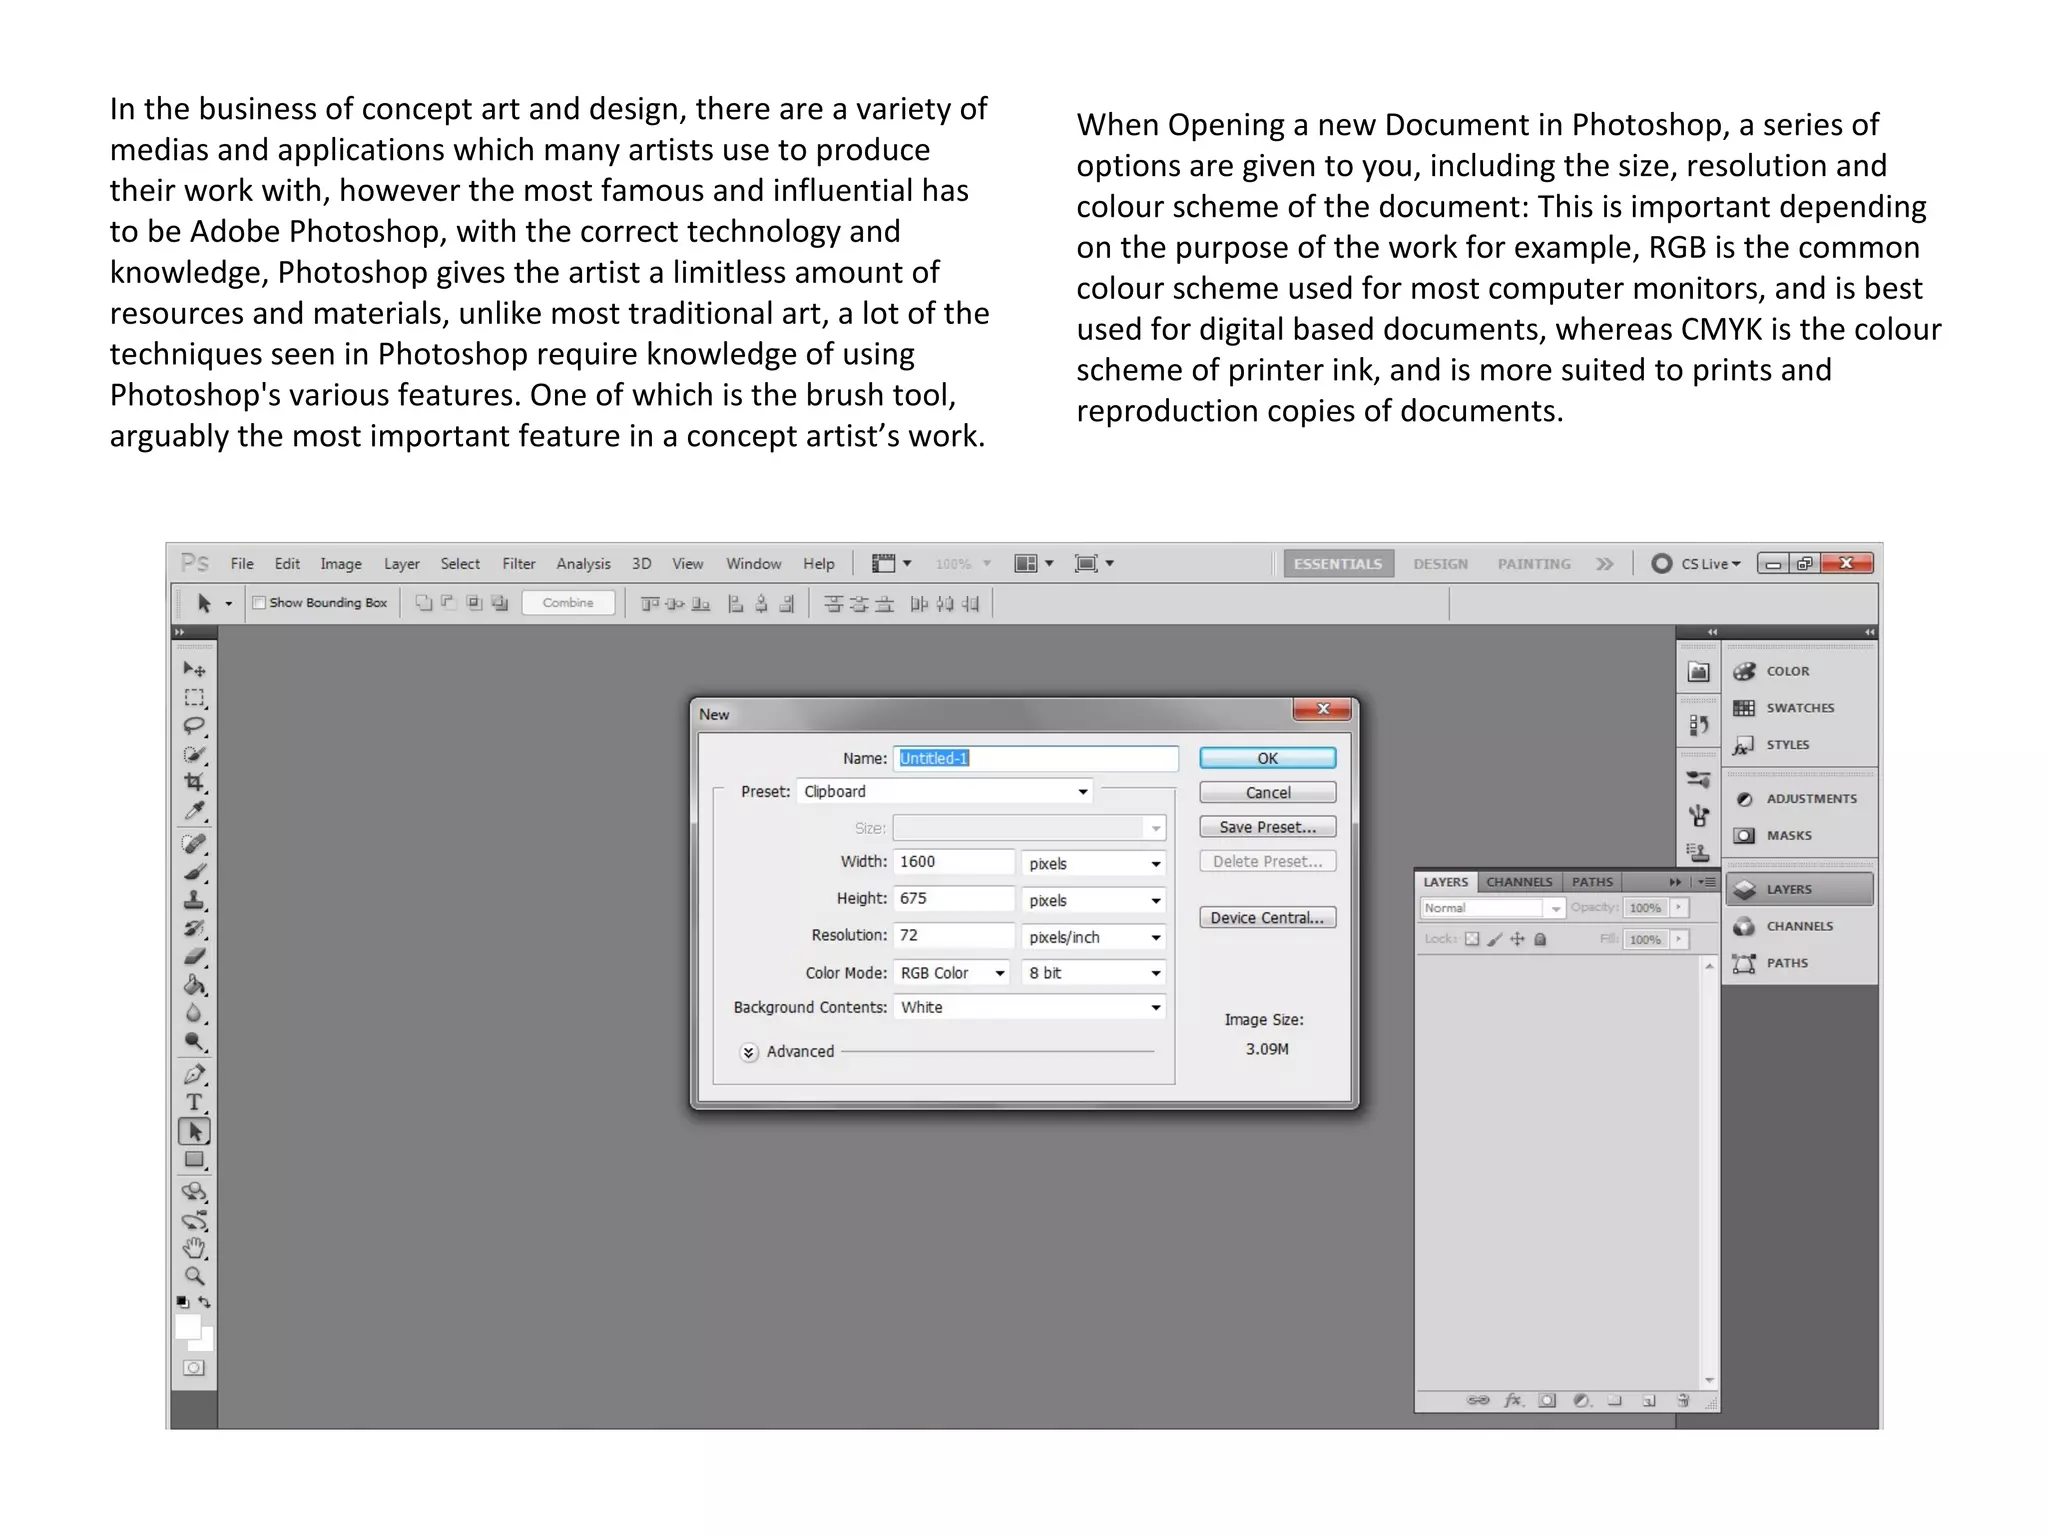Toggle Quick Mask mode

coord(194,1368)
